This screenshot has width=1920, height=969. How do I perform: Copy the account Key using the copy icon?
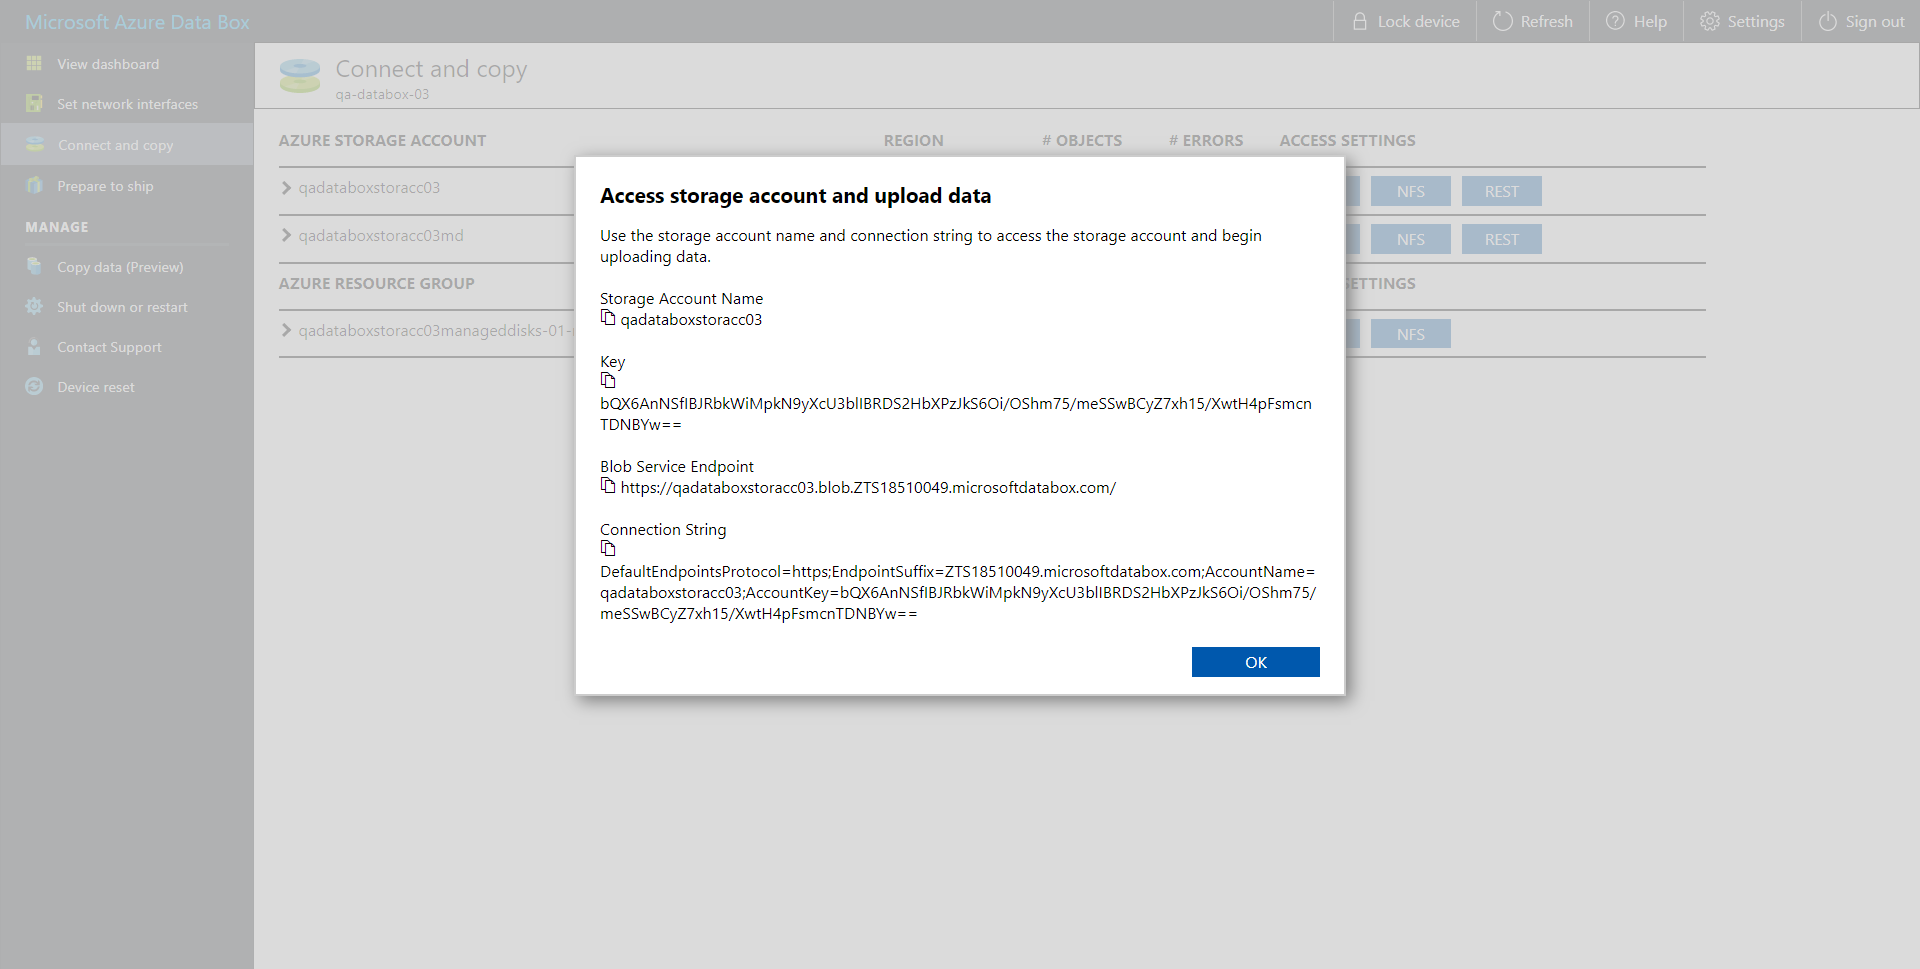tap(608, 379)
